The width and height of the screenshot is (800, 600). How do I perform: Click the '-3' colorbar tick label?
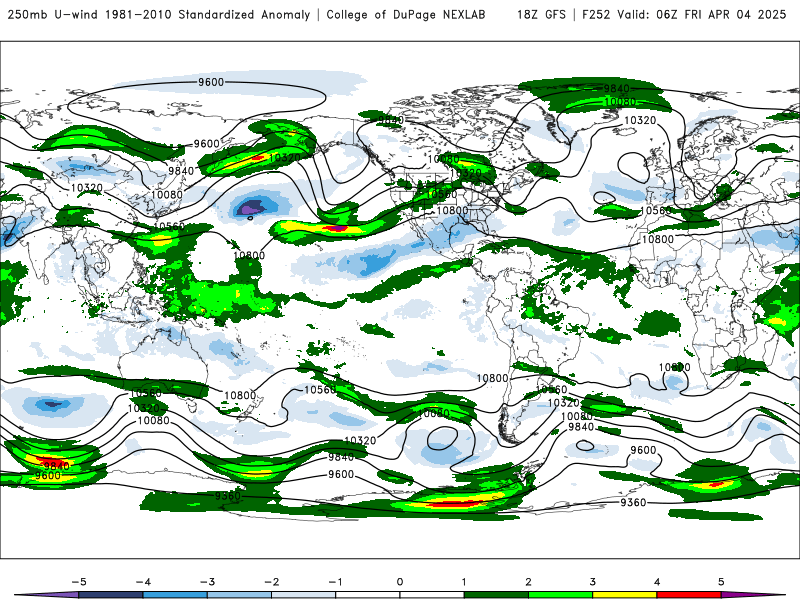point(207,582)
